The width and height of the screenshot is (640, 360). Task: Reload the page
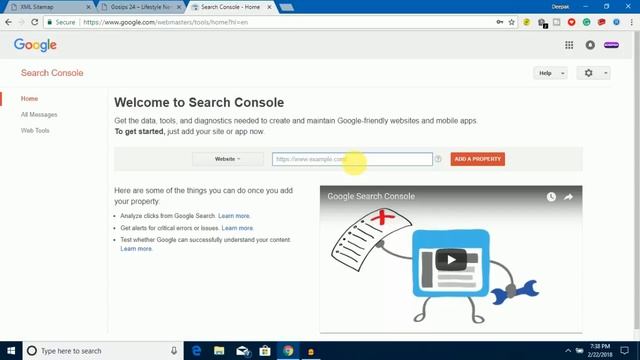pyautogui.click(x=35, y=22)
